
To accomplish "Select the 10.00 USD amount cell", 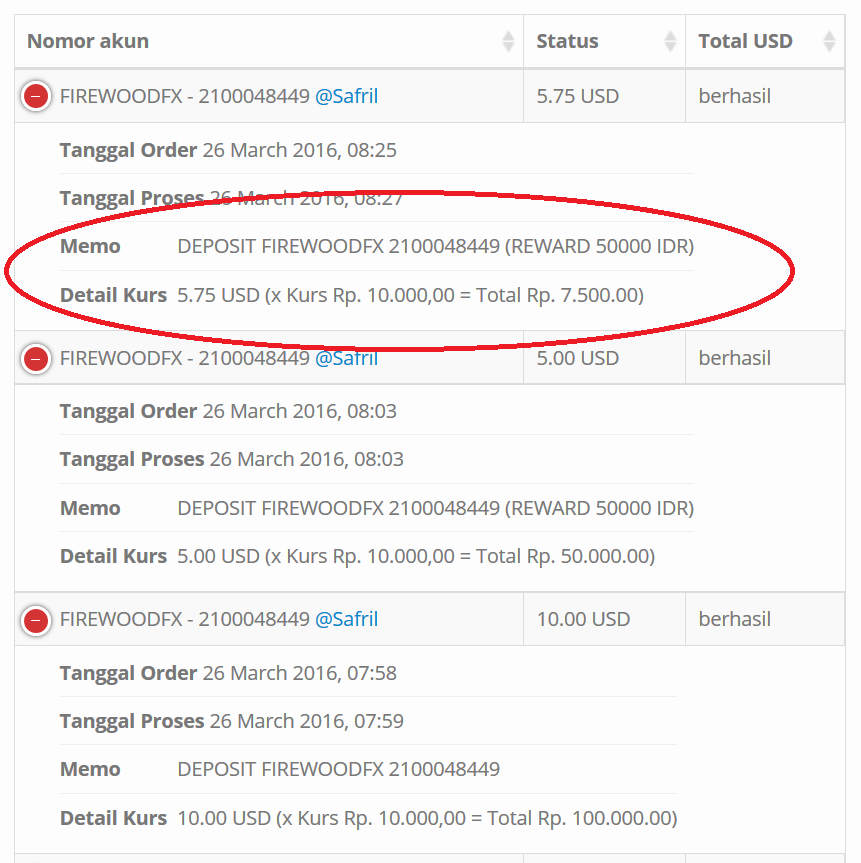I will point(604,619).
